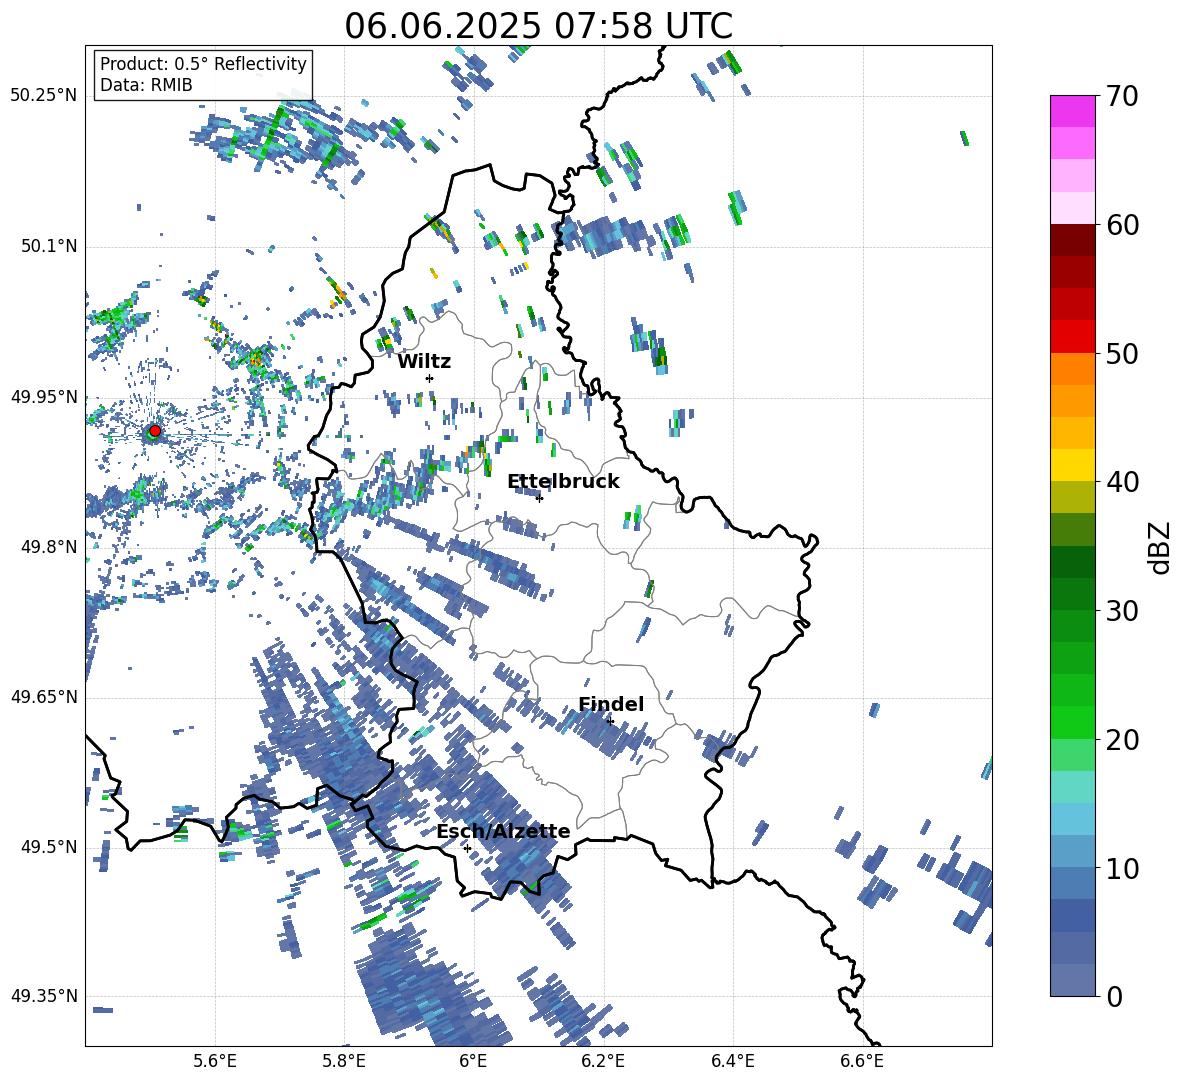
Task: Click the Findel city label
Action: coord(611,704)
